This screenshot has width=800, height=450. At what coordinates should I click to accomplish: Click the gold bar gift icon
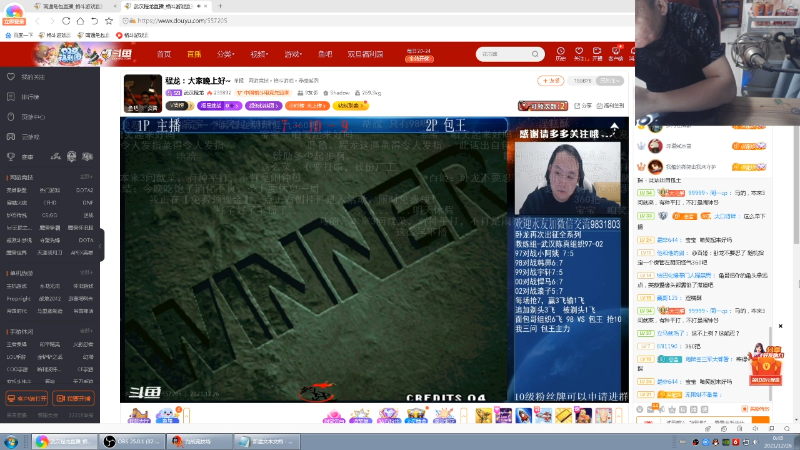tap(563, 416)
